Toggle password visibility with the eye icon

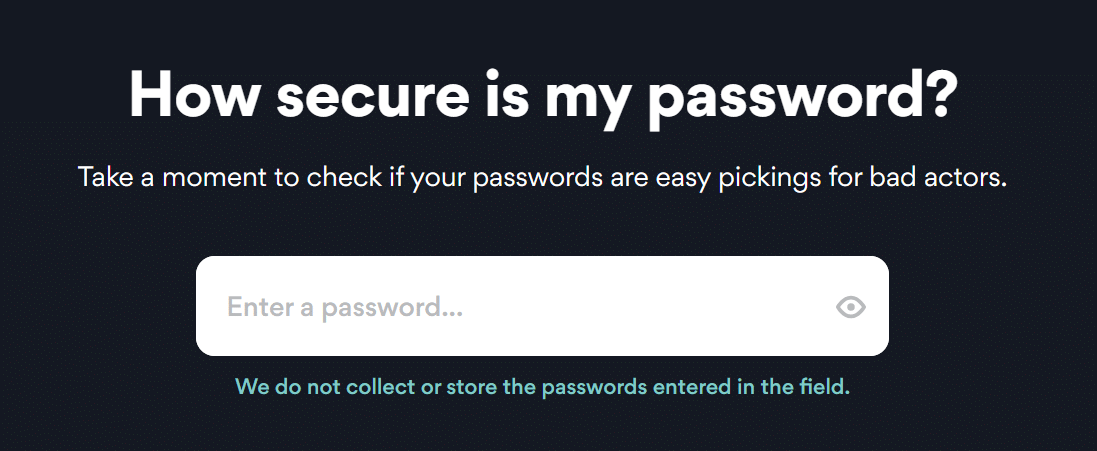[x=851, y=307]
